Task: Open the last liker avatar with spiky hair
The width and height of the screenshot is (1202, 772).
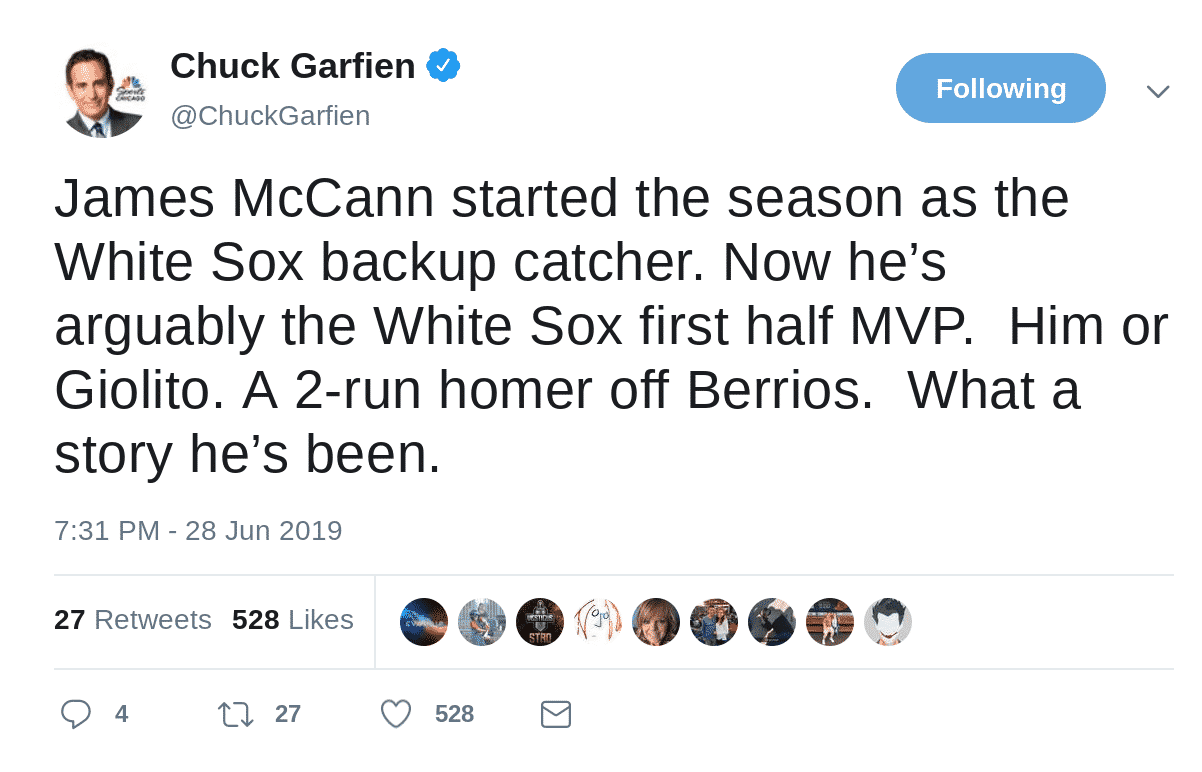Action: tap(888, 622)
